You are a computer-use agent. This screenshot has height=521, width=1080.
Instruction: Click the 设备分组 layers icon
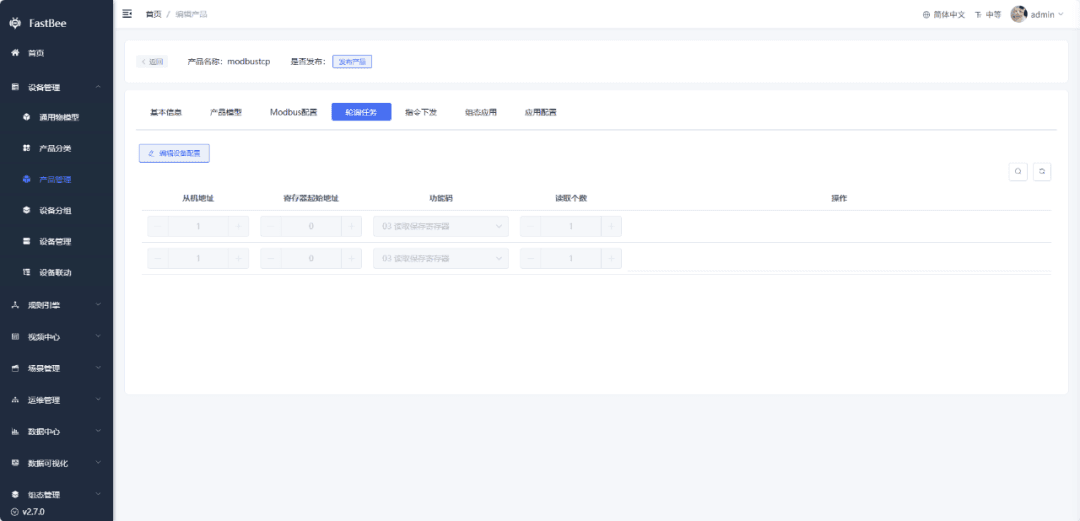tap(27, 210)
